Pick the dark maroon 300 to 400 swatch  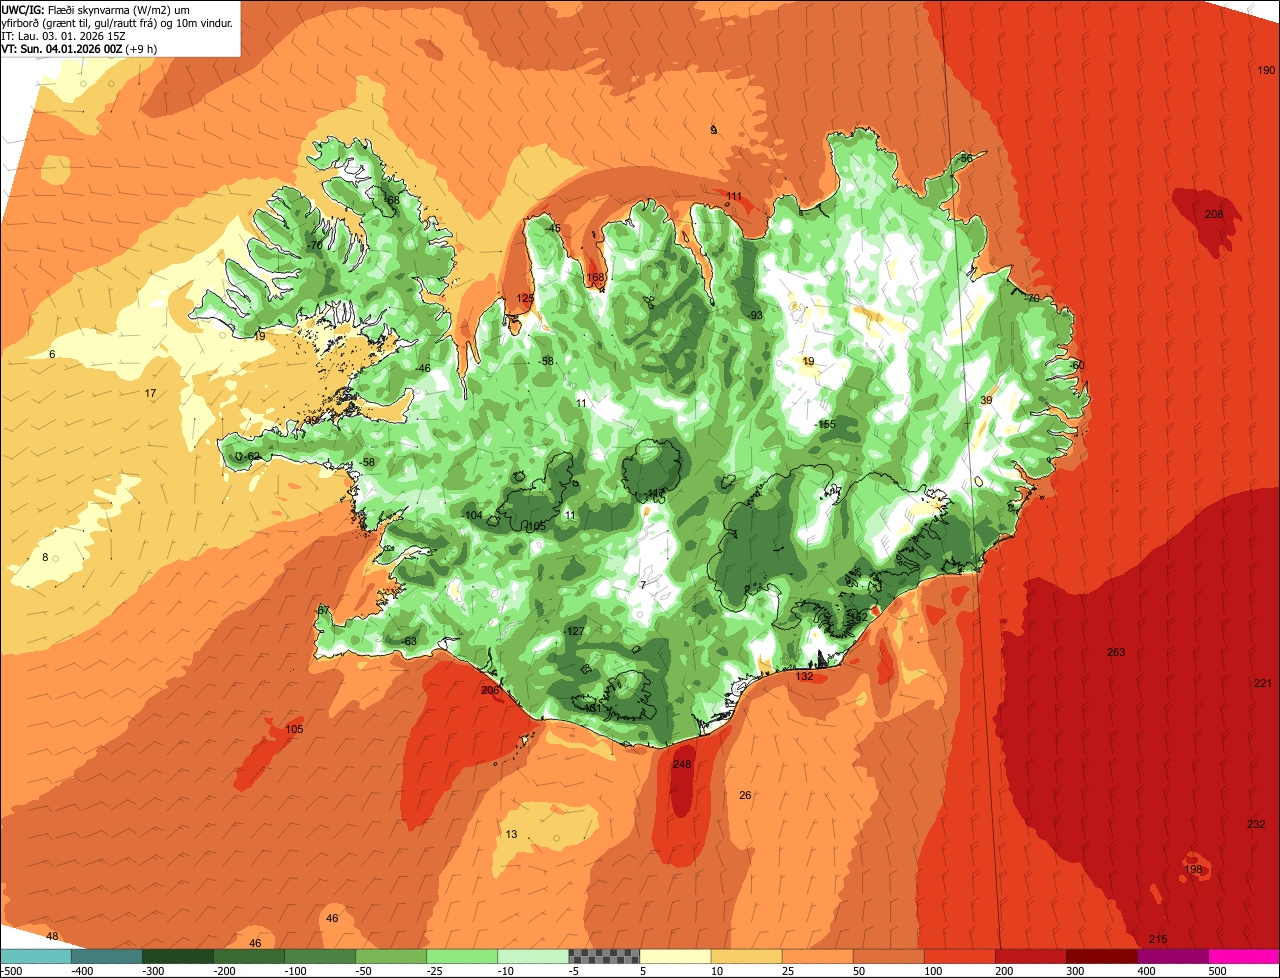click(x=1102, y=956)
